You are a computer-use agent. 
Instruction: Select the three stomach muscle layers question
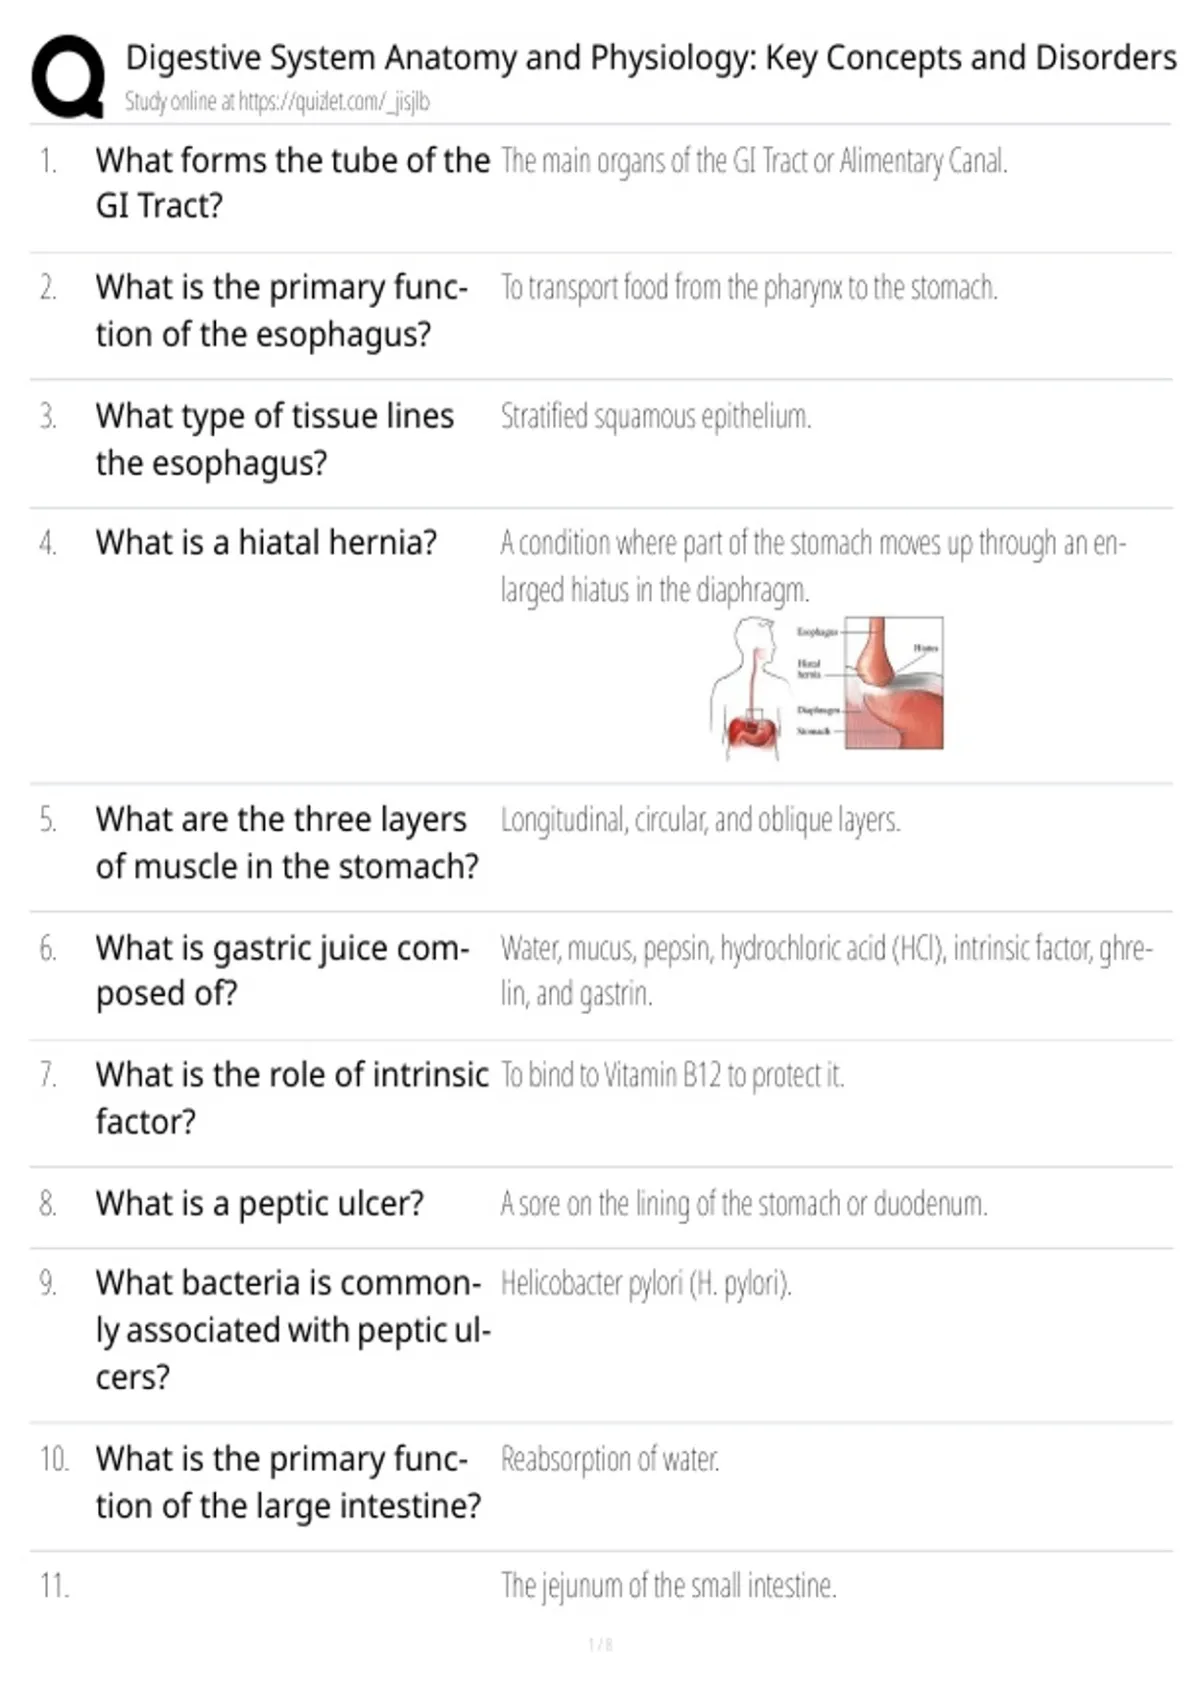(x=287, y=842)
